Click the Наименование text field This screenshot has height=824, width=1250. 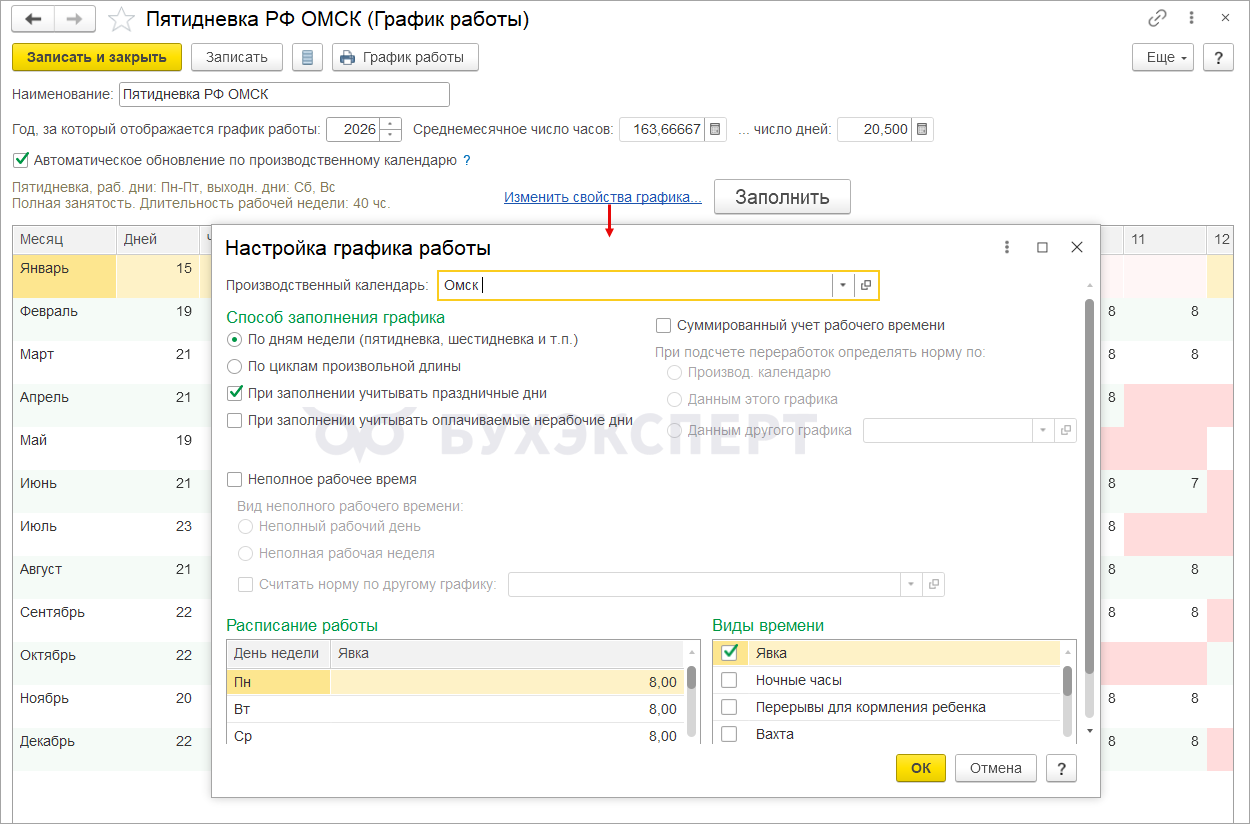284,94
